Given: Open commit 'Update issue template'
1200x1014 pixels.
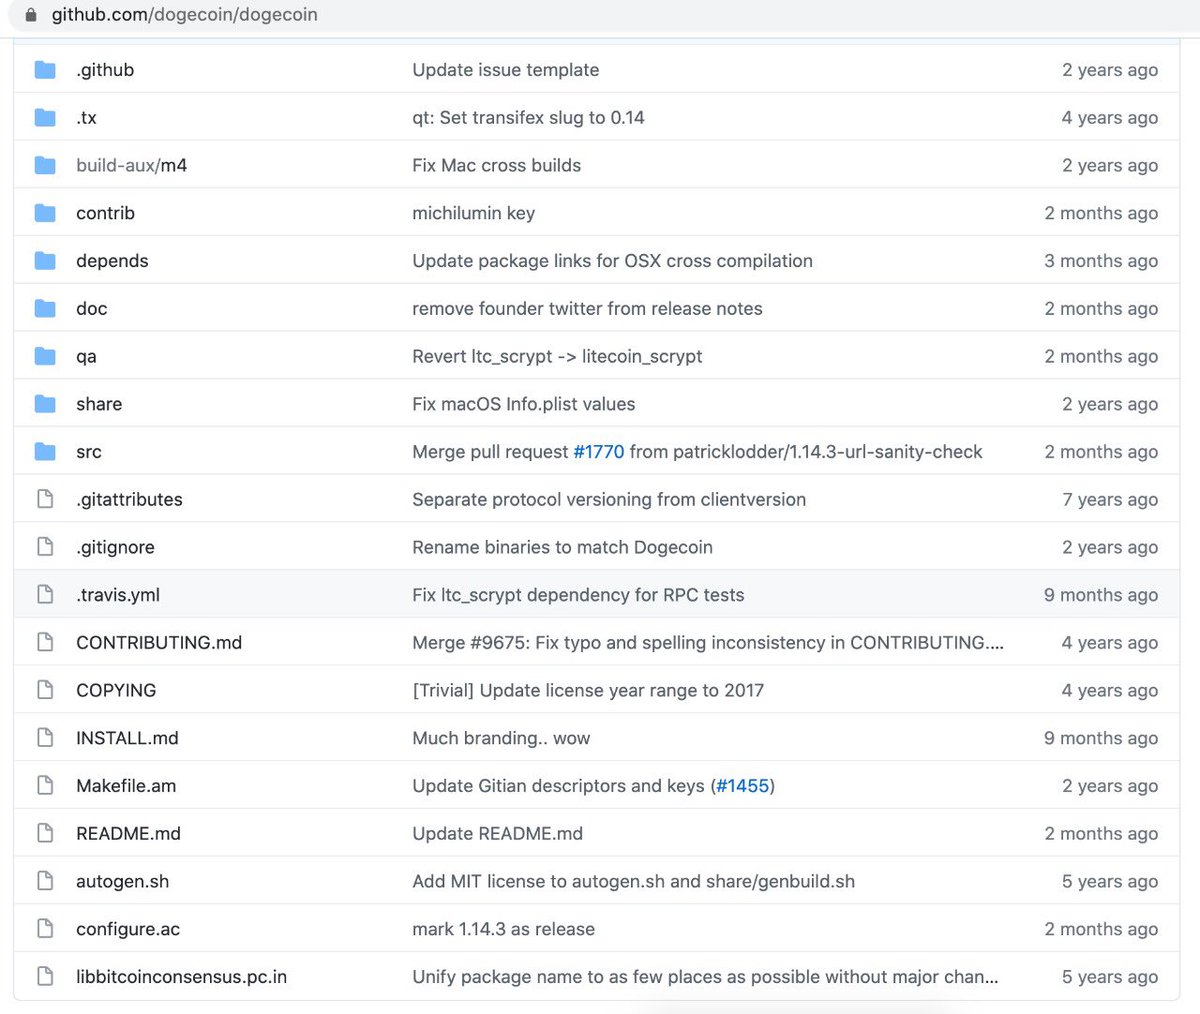Looking at the screenshot, I should 506,70.
